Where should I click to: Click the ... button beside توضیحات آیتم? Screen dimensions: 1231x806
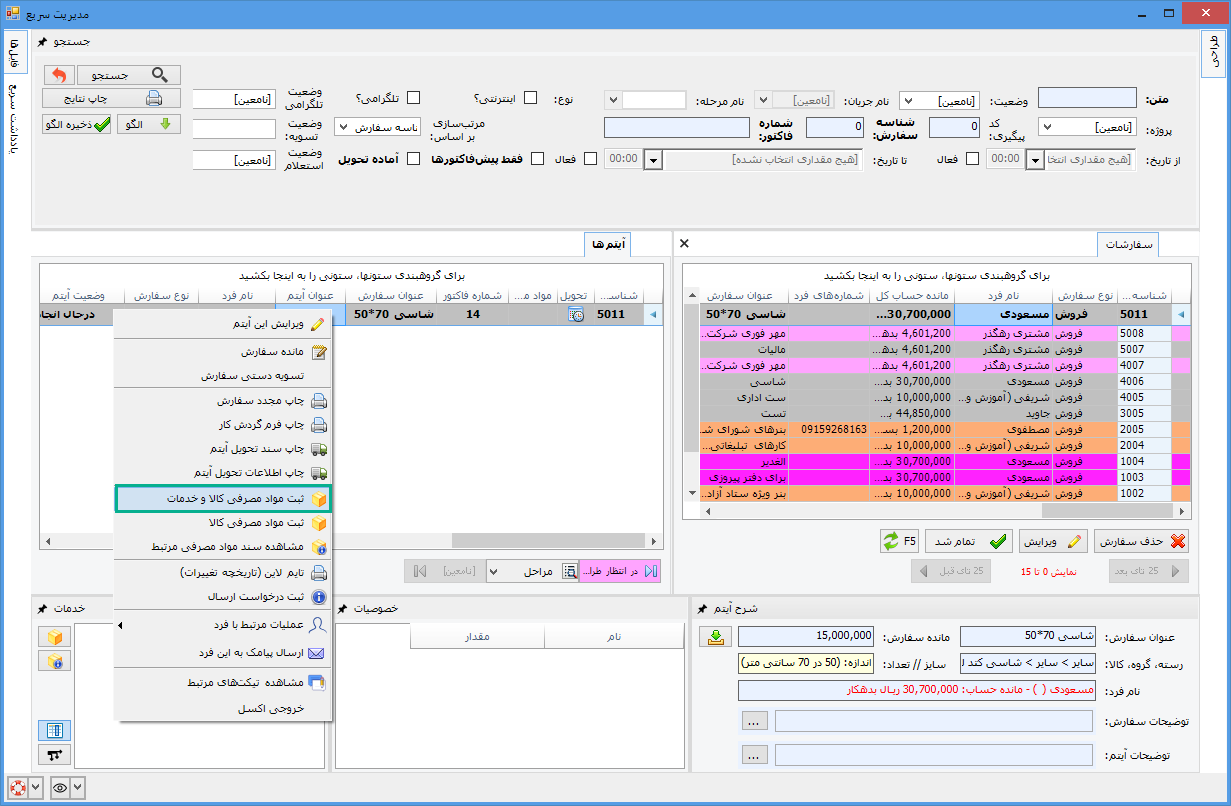[756, 754]
